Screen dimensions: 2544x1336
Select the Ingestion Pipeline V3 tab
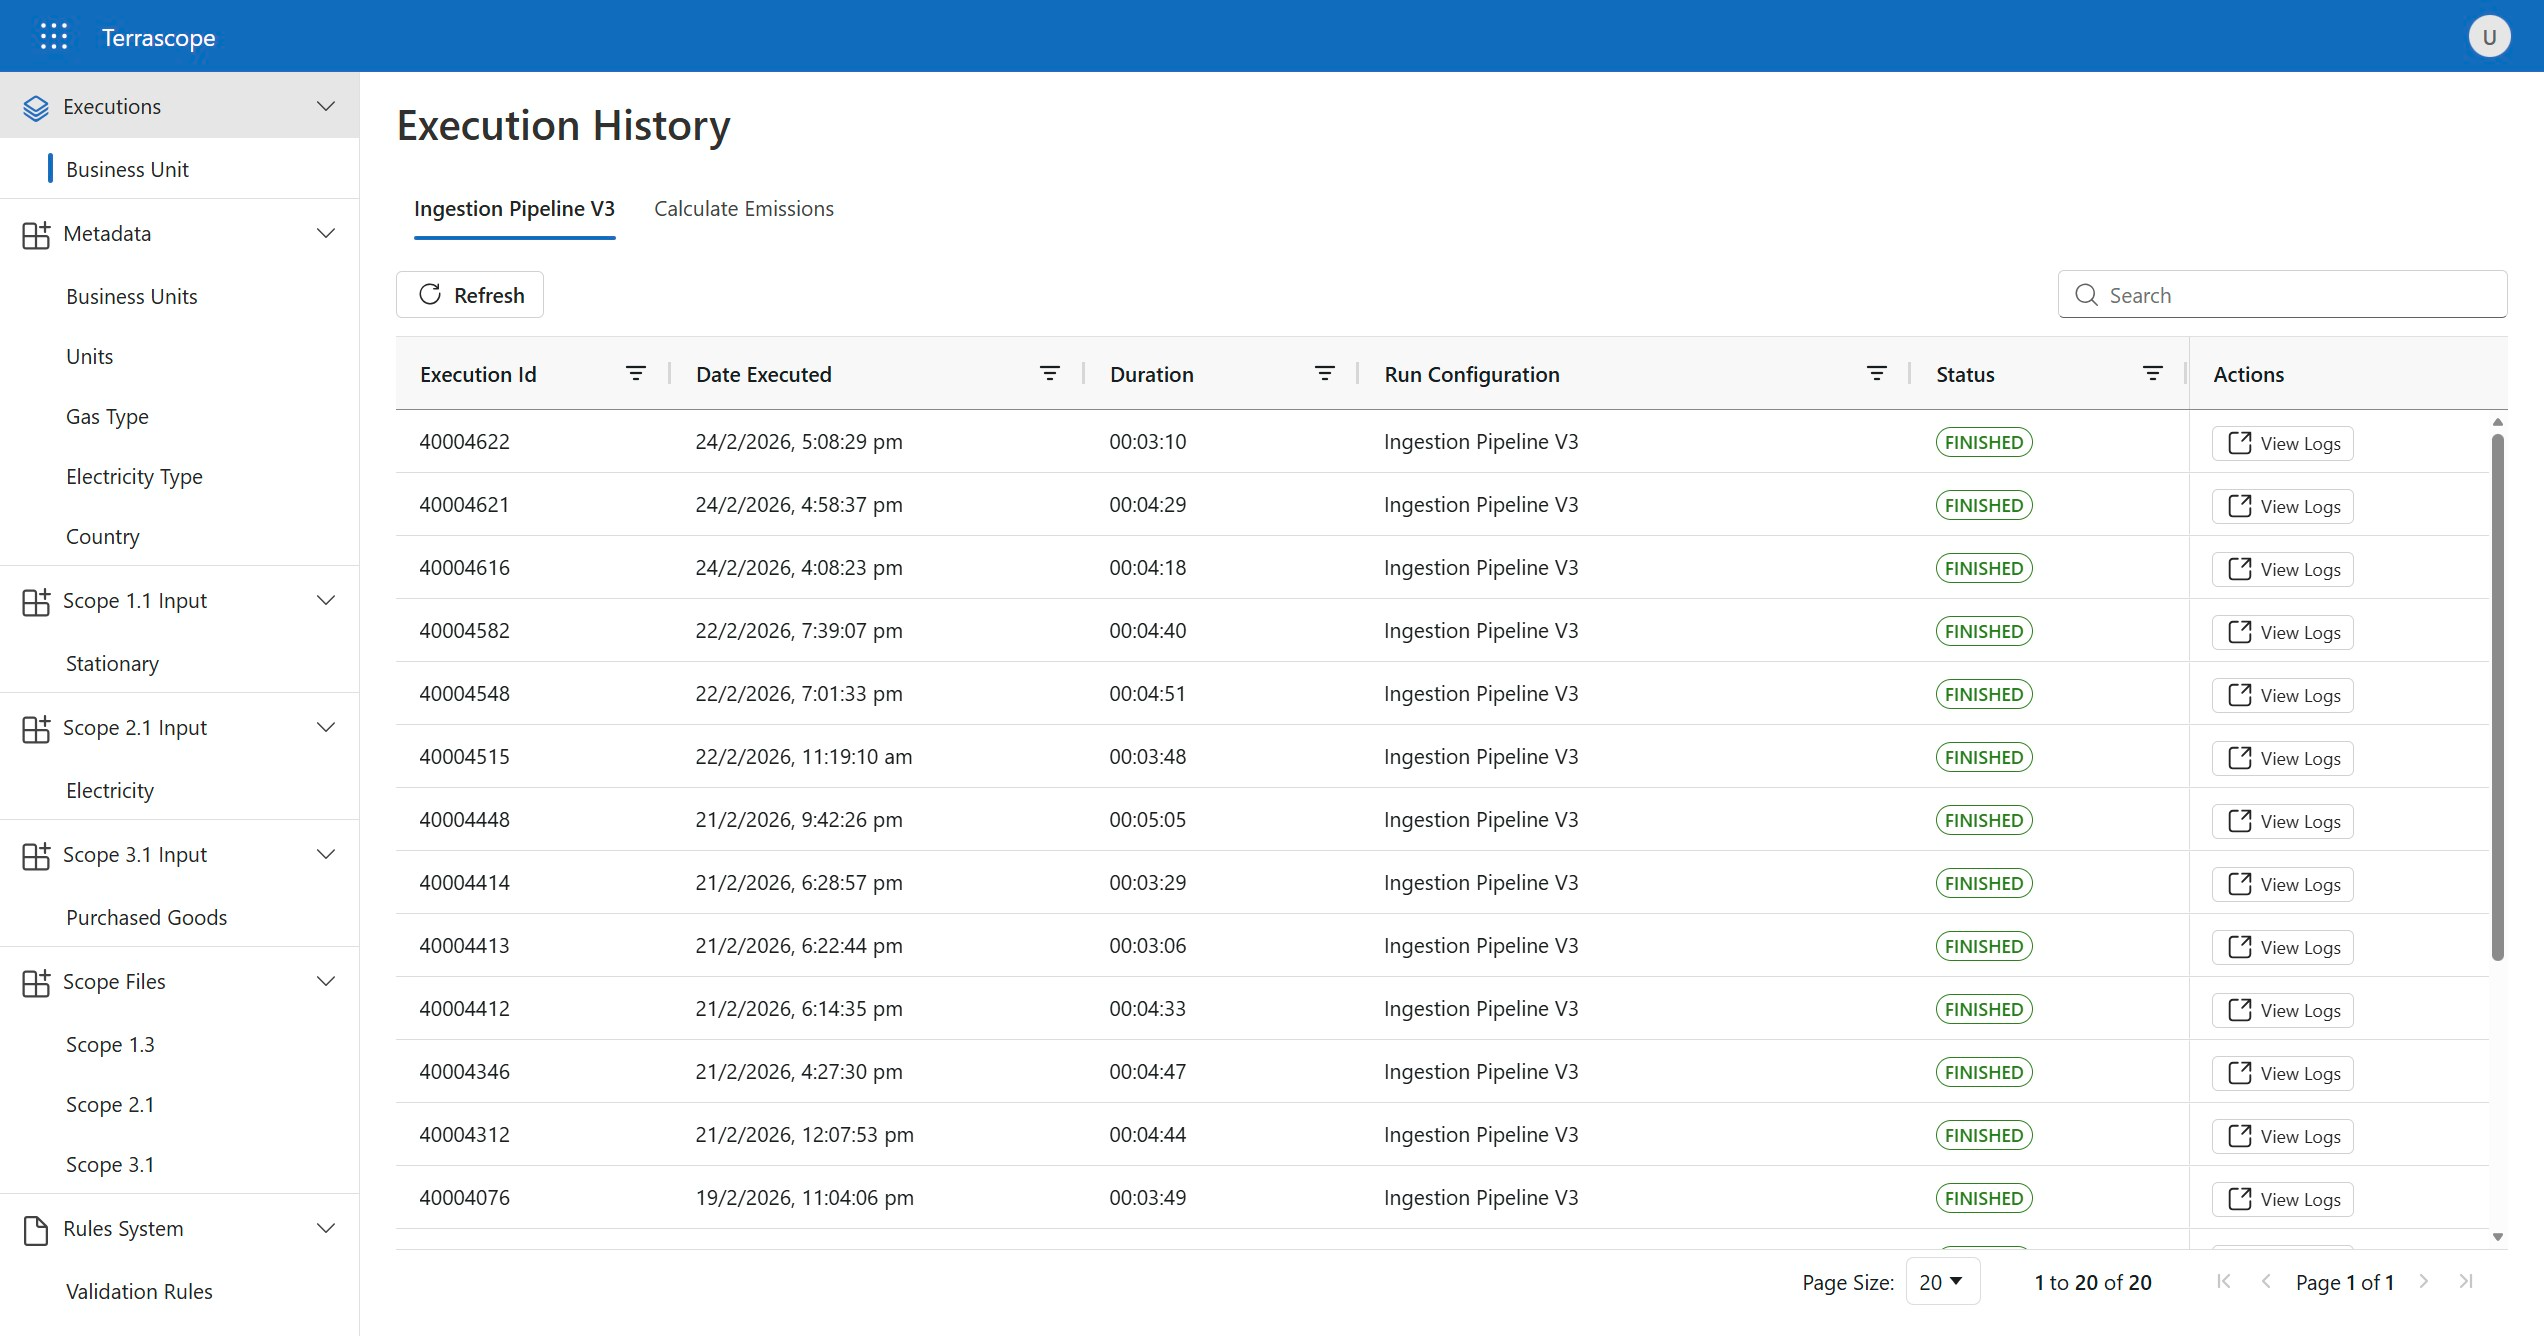tap(514, 209)
